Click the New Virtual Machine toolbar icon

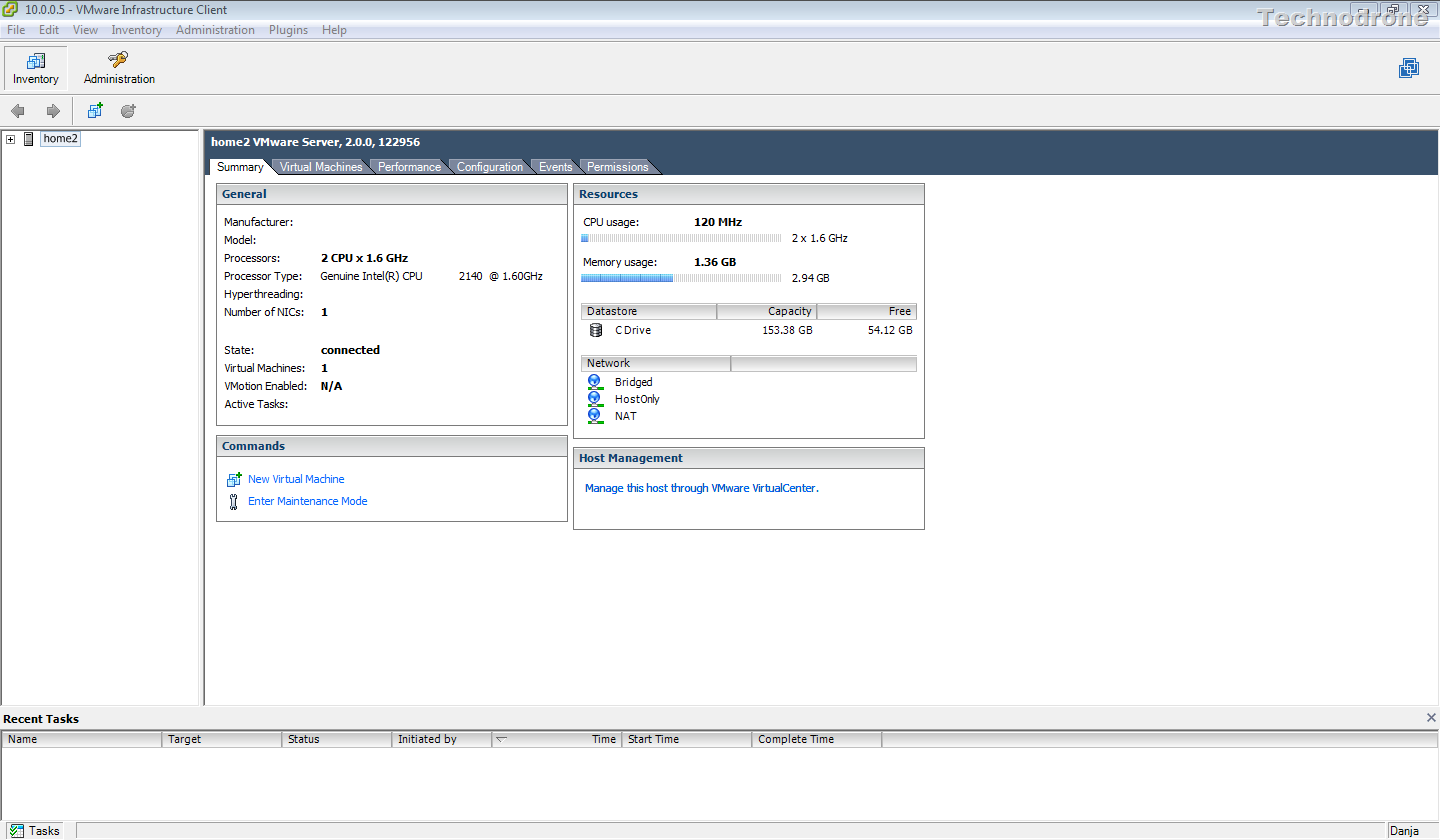95,111
